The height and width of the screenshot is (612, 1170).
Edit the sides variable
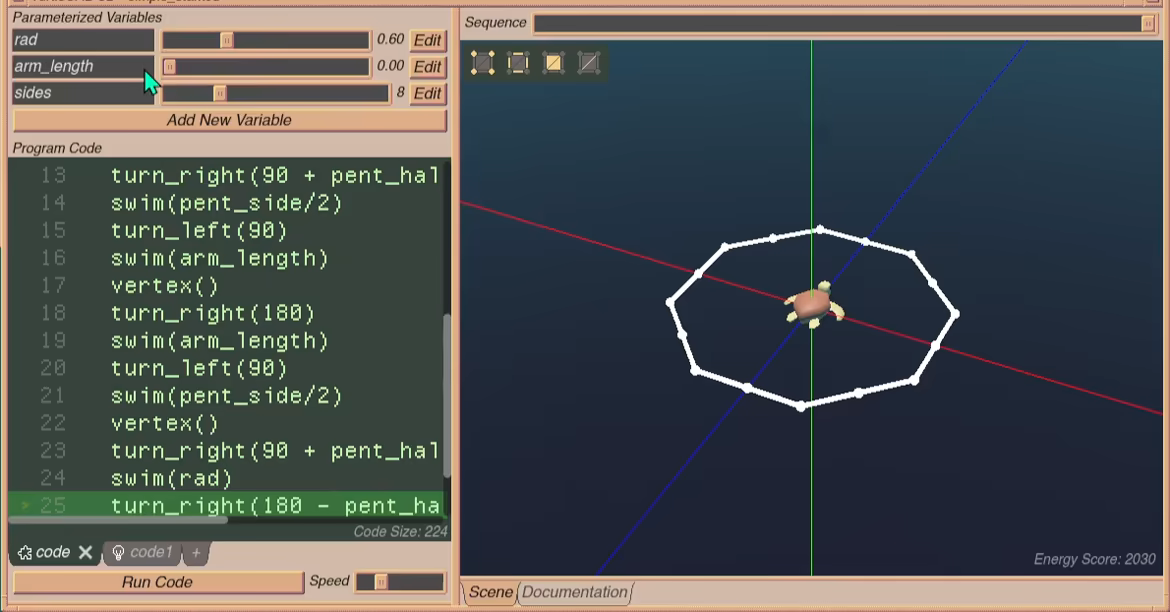pos(428,93)
